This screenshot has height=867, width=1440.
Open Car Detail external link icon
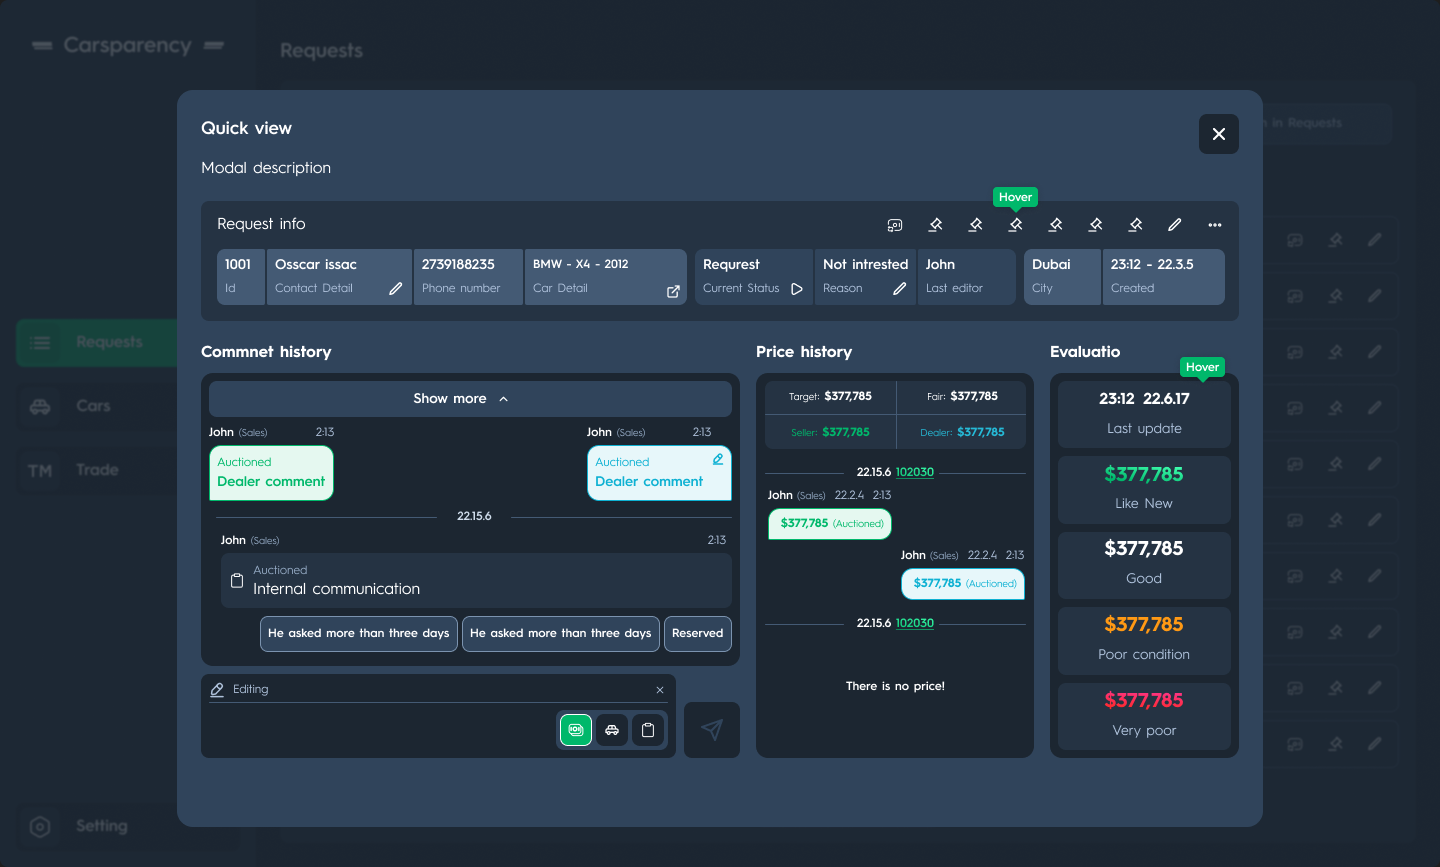point(673,291)
